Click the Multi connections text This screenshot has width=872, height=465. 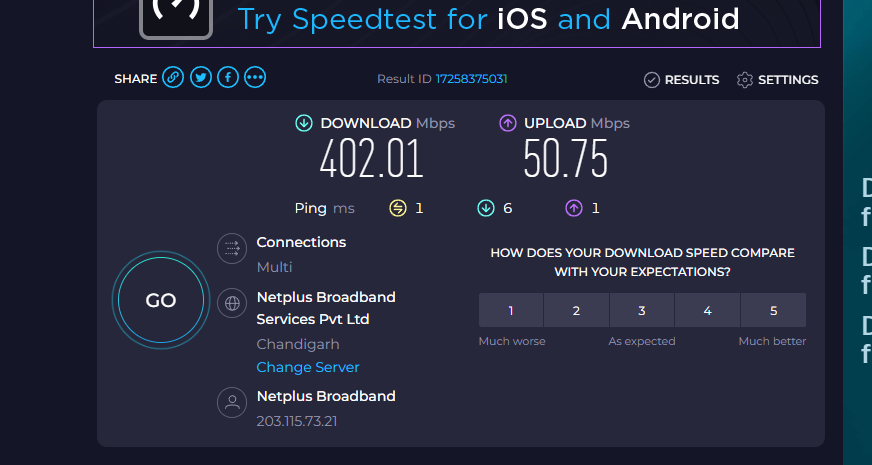274,267
